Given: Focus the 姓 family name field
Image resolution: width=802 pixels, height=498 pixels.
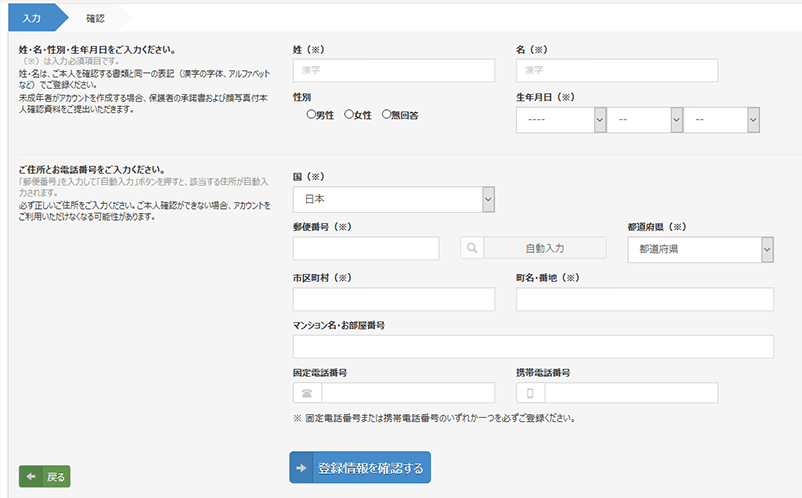Looking at the screenshot, I should [394, 70].
